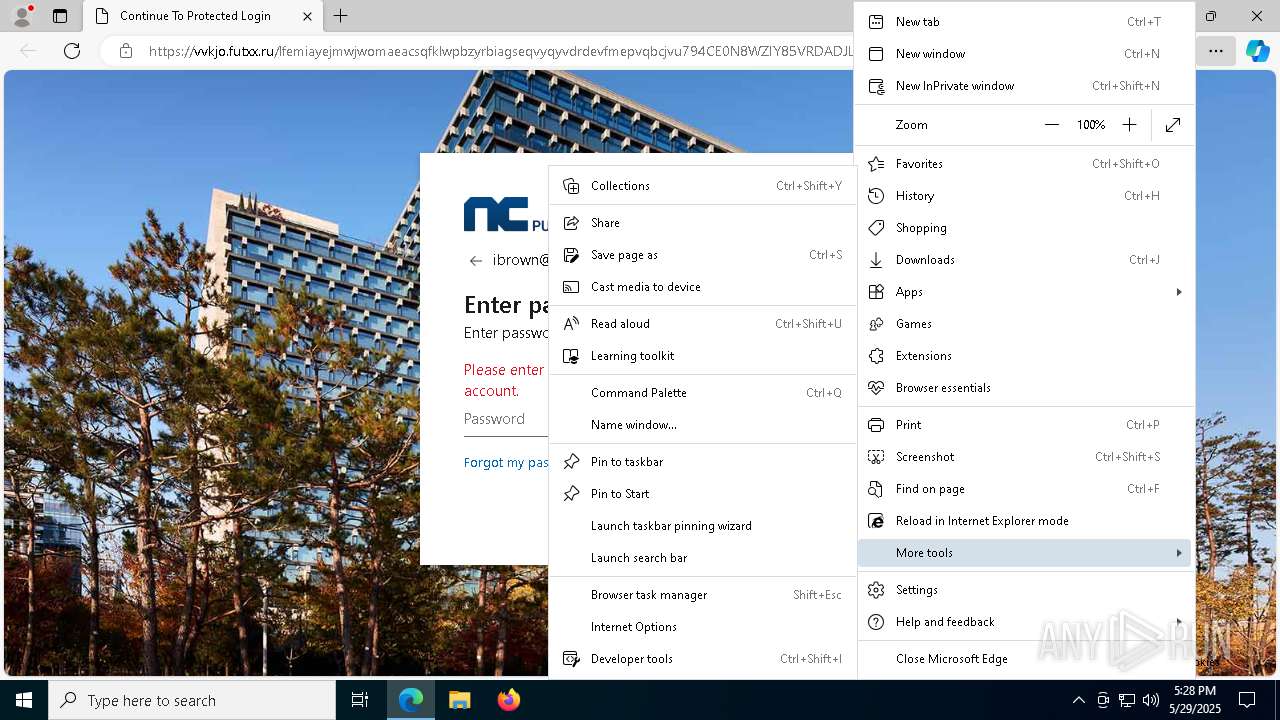This screenshot has width=1280, height=720.
Task: Open the Apps menu icon
Action: coord(876,292)
